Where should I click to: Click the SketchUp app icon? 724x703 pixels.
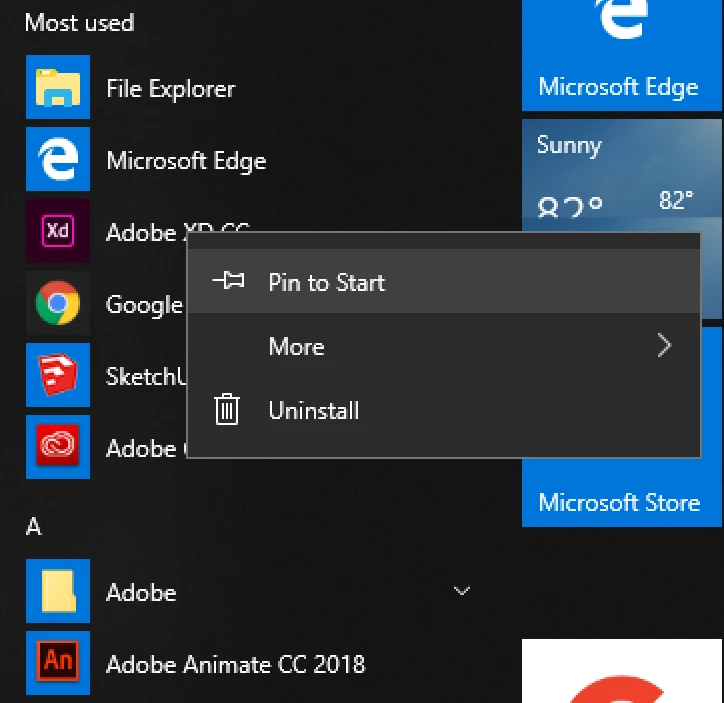58,375
